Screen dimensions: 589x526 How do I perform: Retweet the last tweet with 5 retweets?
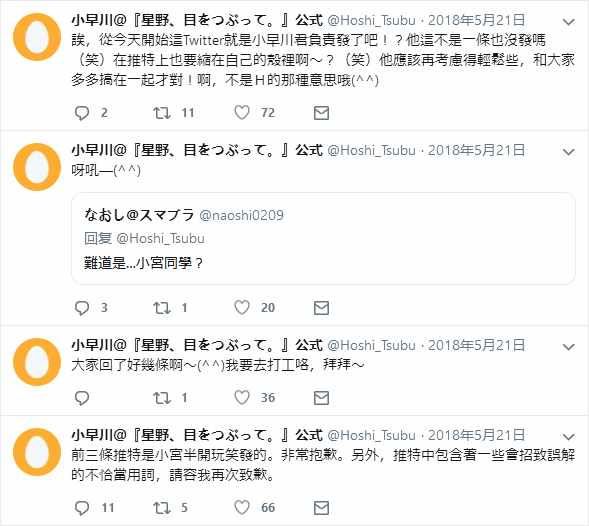[x=162, y=508]
